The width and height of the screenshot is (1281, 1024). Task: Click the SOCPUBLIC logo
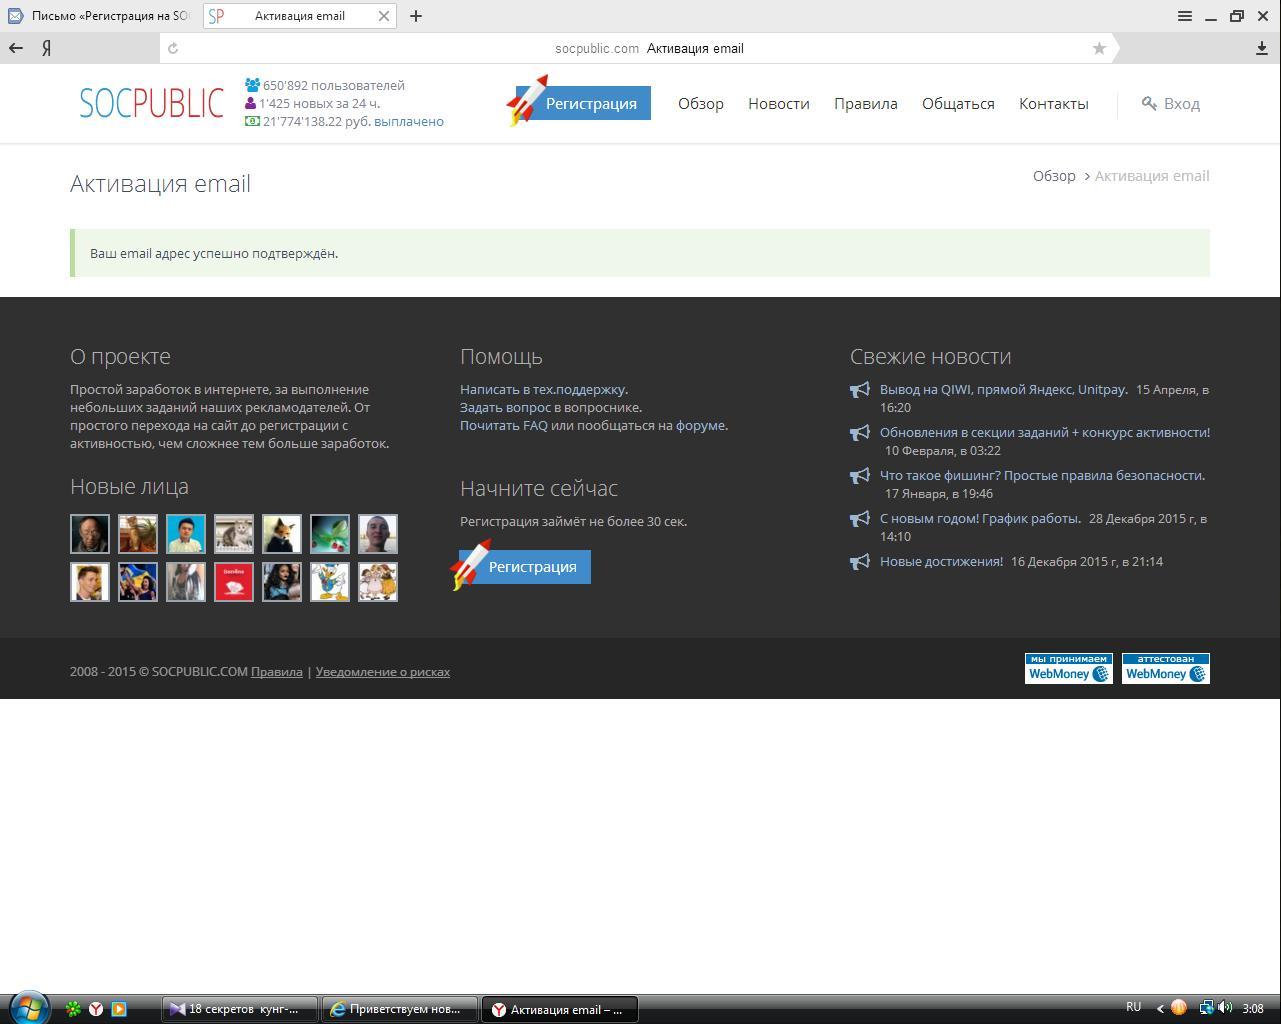[x=151, y=103]
